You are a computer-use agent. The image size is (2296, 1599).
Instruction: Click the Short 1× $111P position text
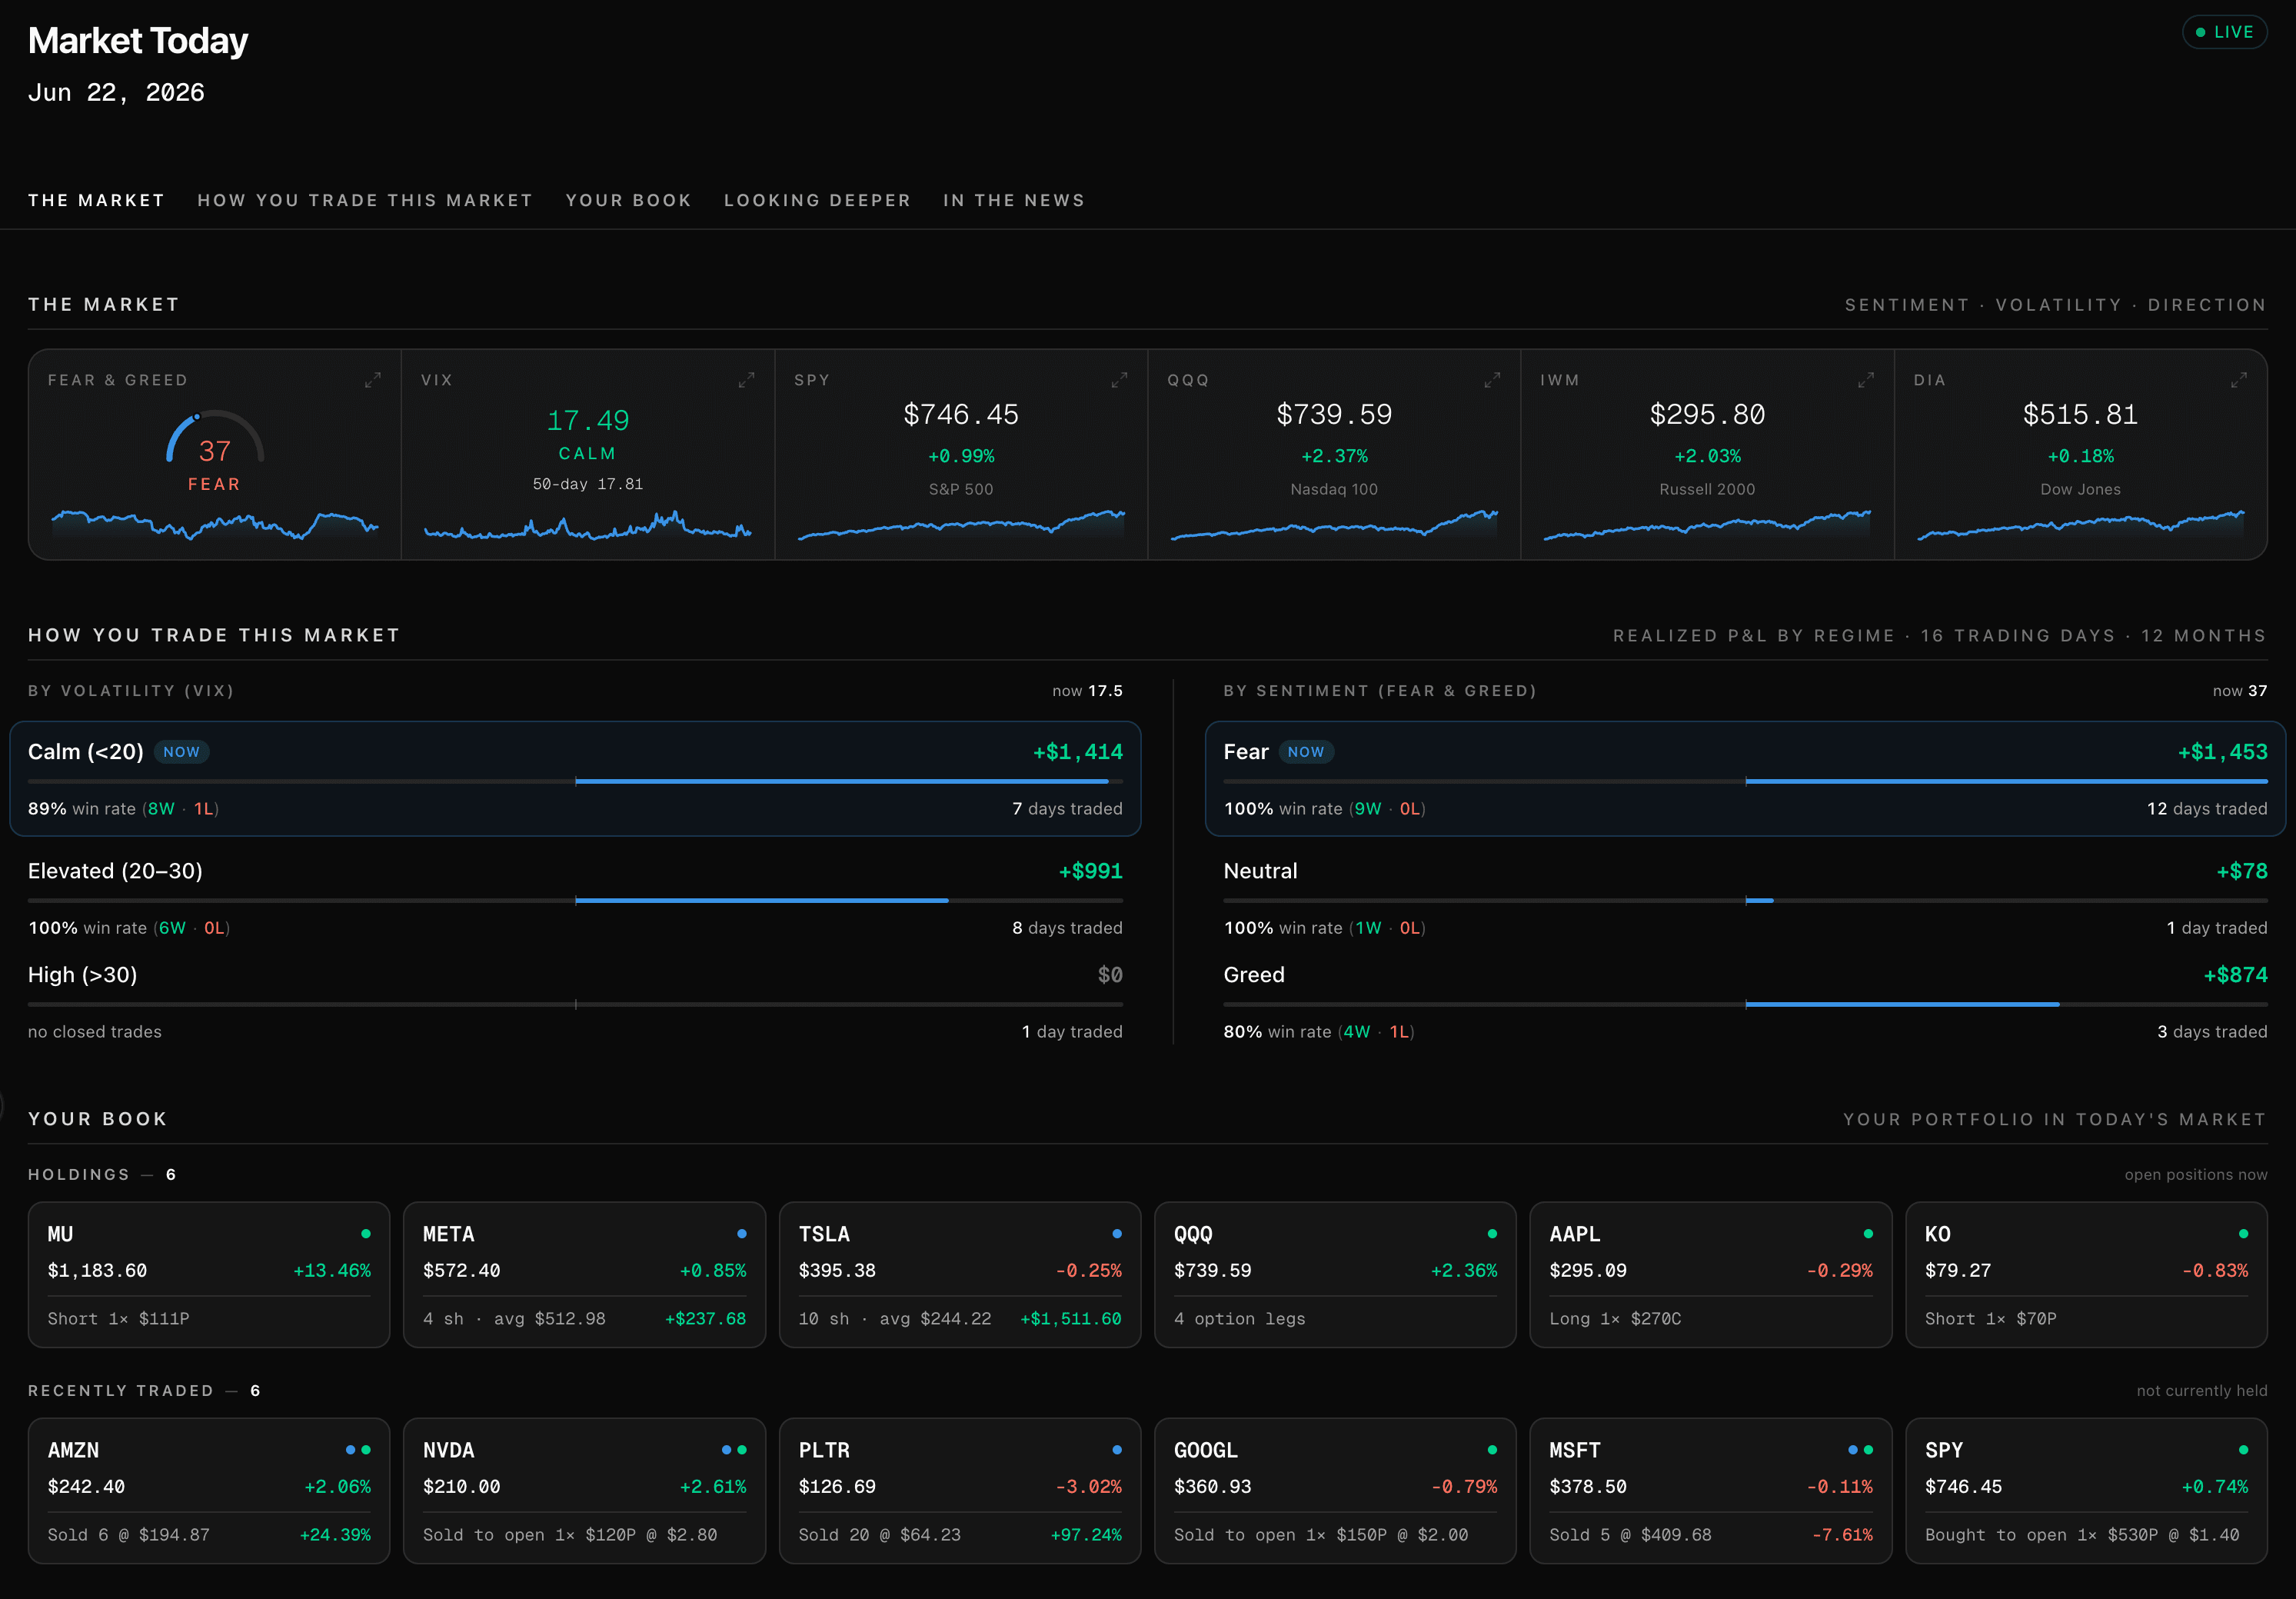119,1319
